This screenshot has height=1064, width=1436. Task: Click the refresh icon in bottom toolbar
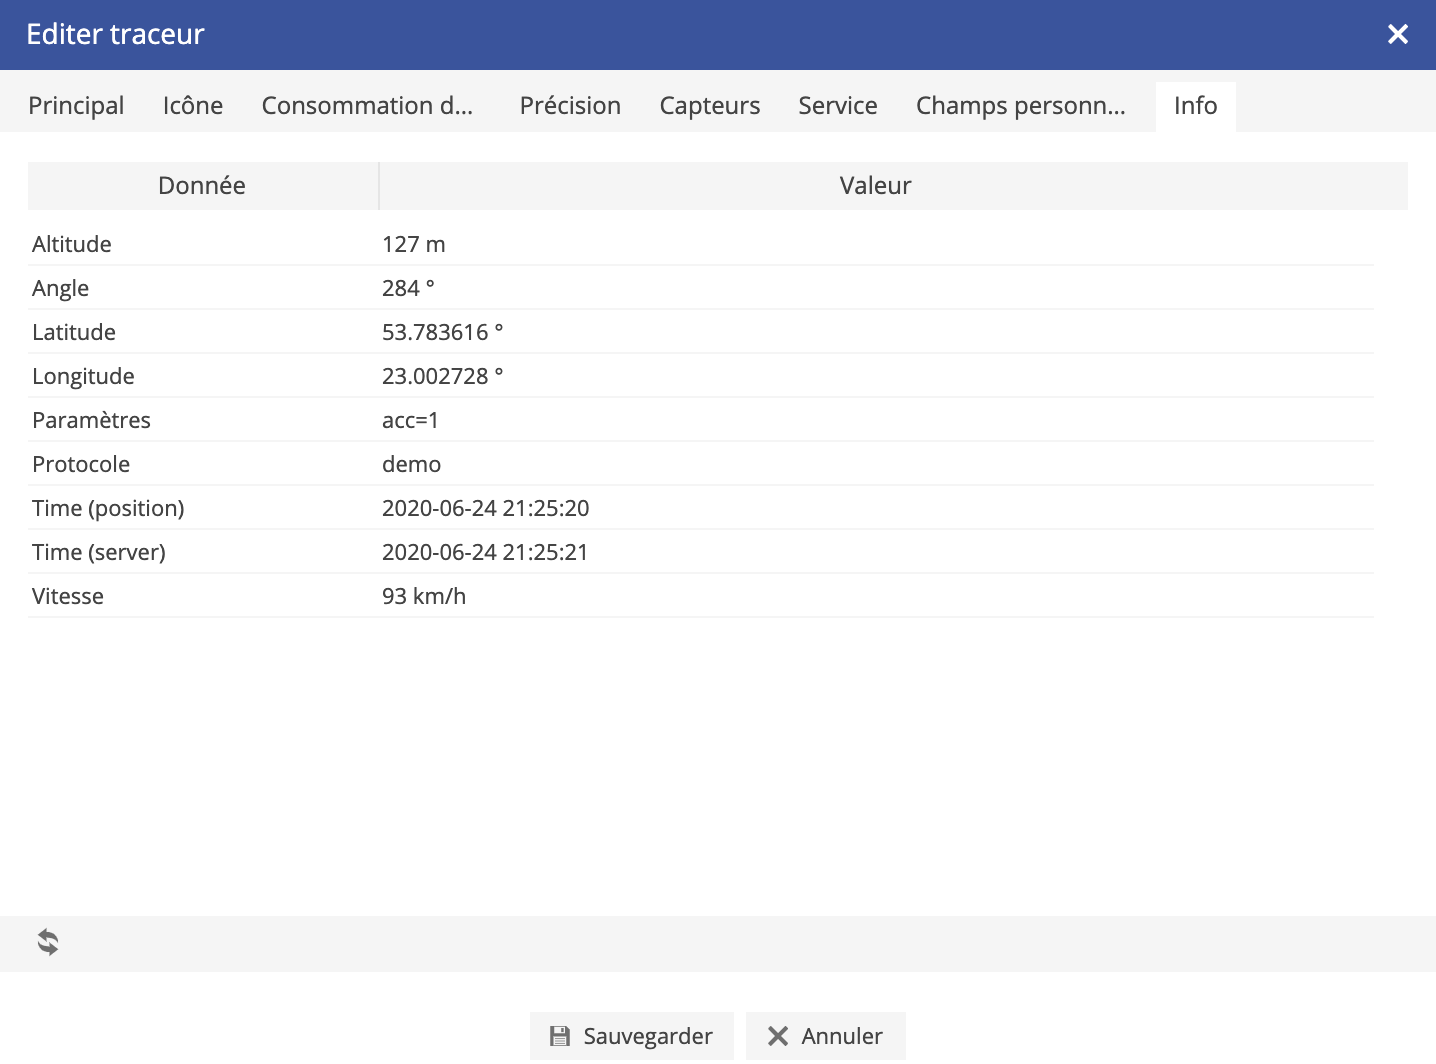tap(48, 942)
